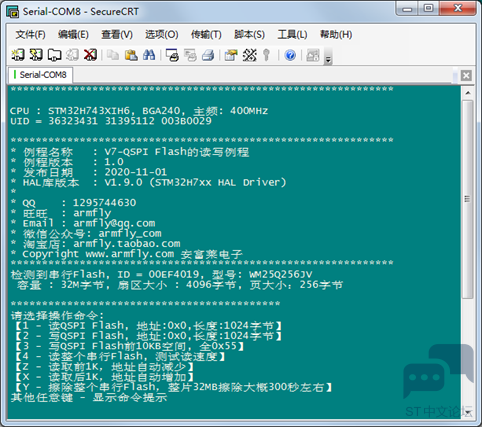Click command Z 地址自动减少 line

click(104, 367)
